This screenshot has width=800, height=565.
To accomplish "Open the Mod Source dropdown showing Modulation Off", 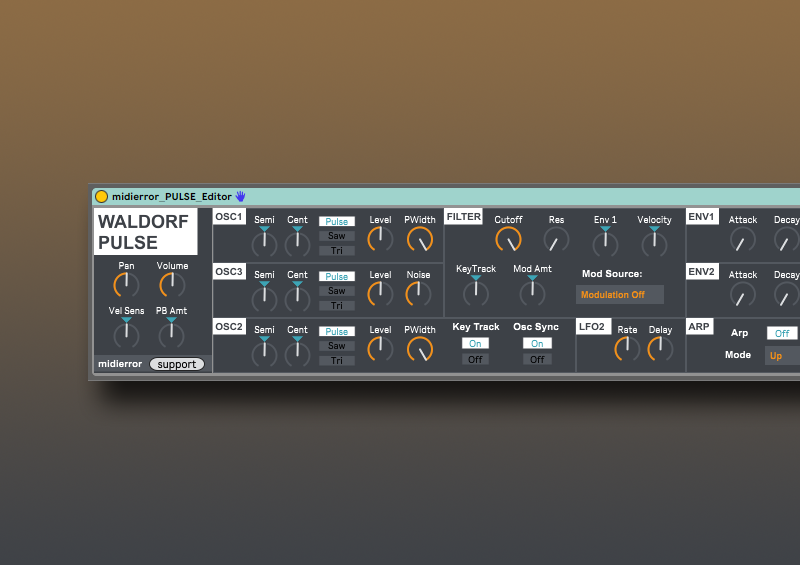I will tap(620, 294).
